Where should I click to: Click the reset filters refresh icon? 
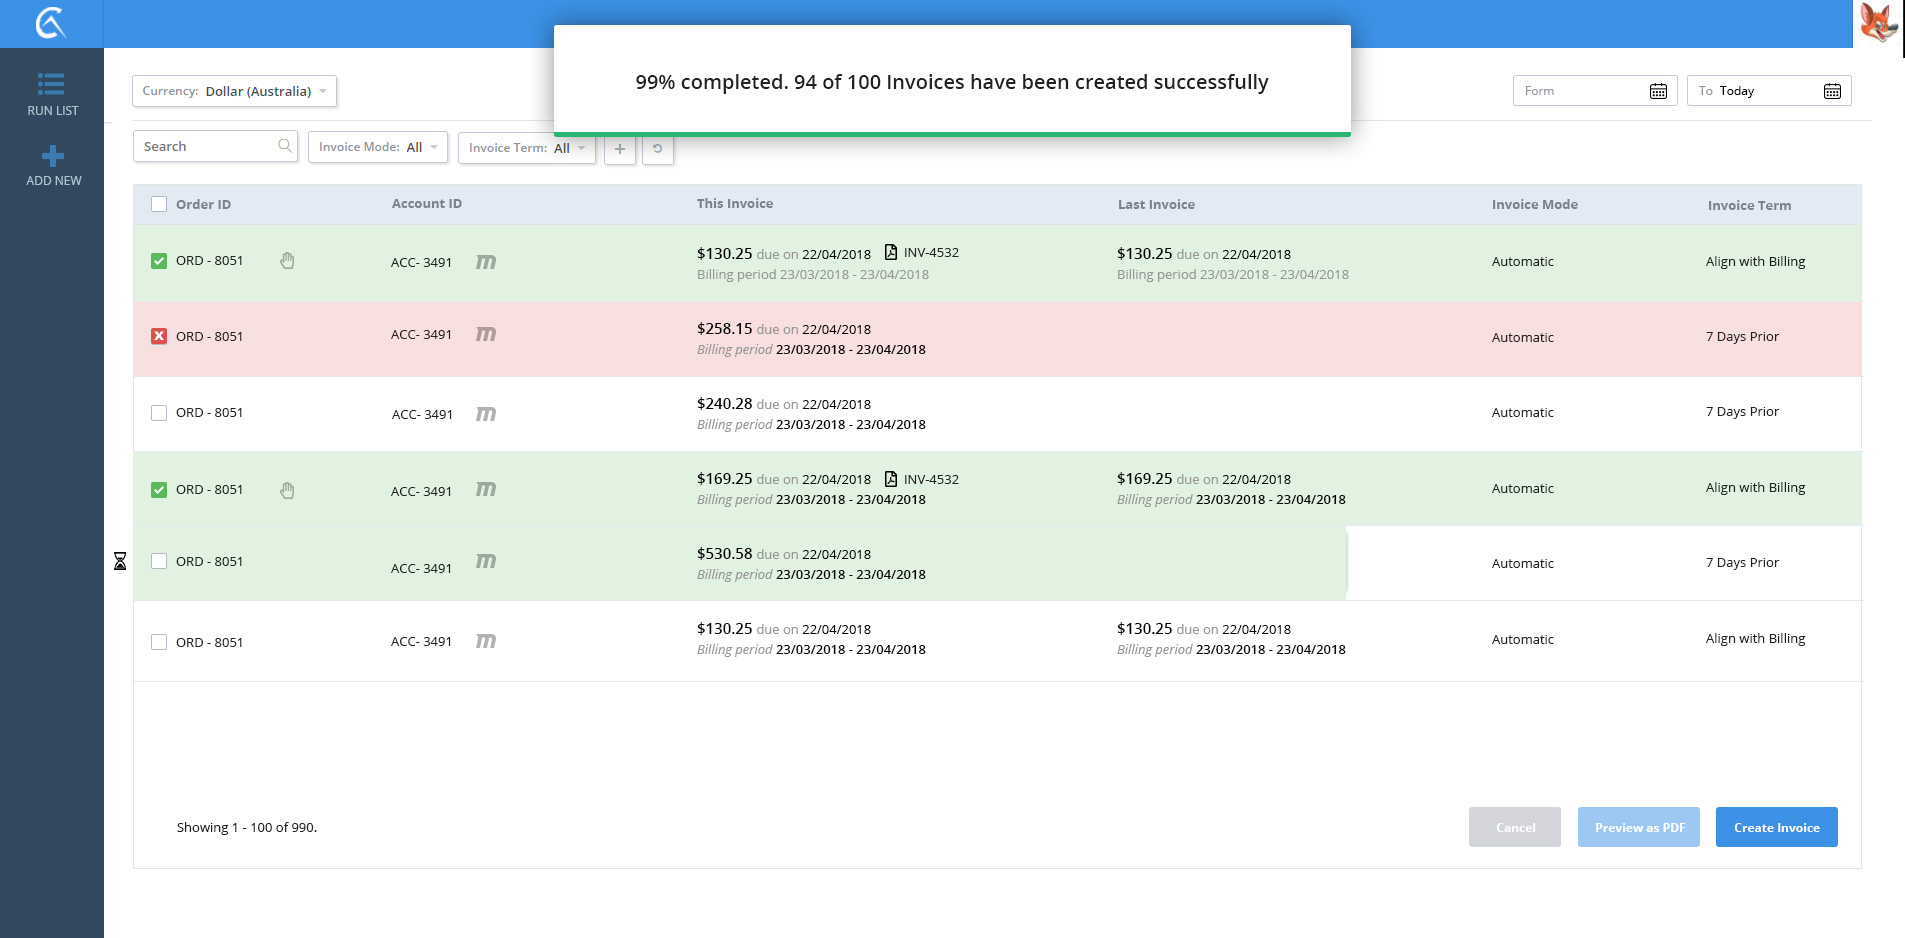click(657, 149)
